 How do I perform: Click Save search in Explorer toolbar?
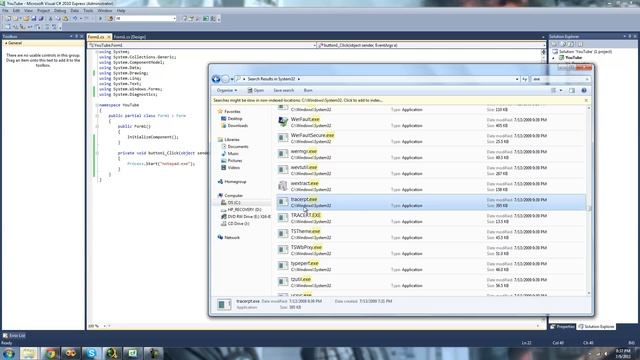pos(283,90)
